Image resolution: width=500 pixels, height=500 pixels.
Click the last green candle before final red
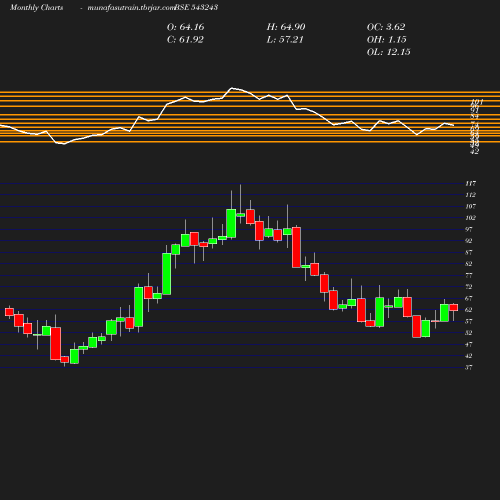tap(444, 313)
